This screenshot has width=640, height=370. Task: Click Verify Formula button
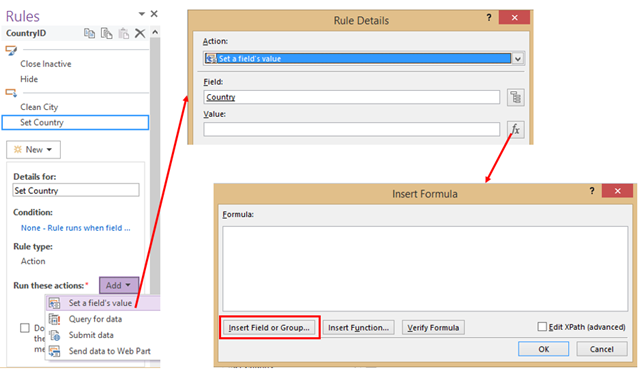433,328
